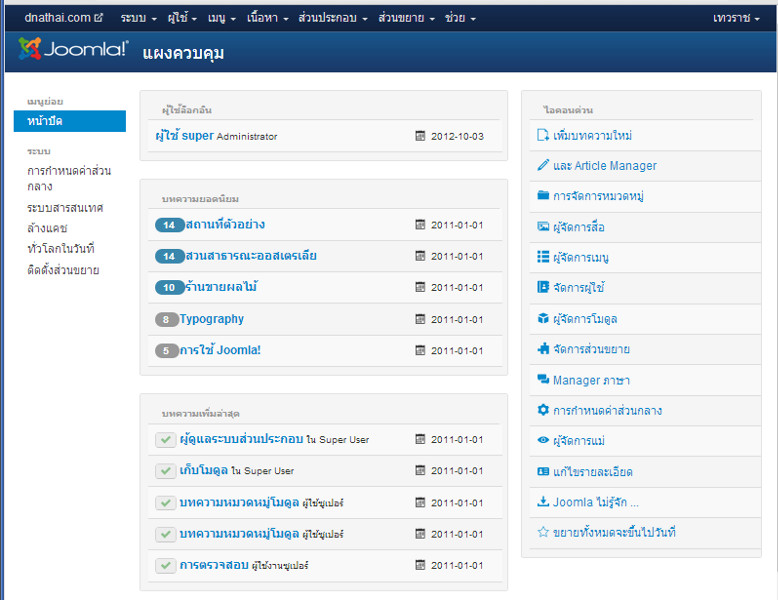Click the cube icon for ผู้จัดการโมดูล
This screenshot has width=778, height=600.
pos(543,318)
